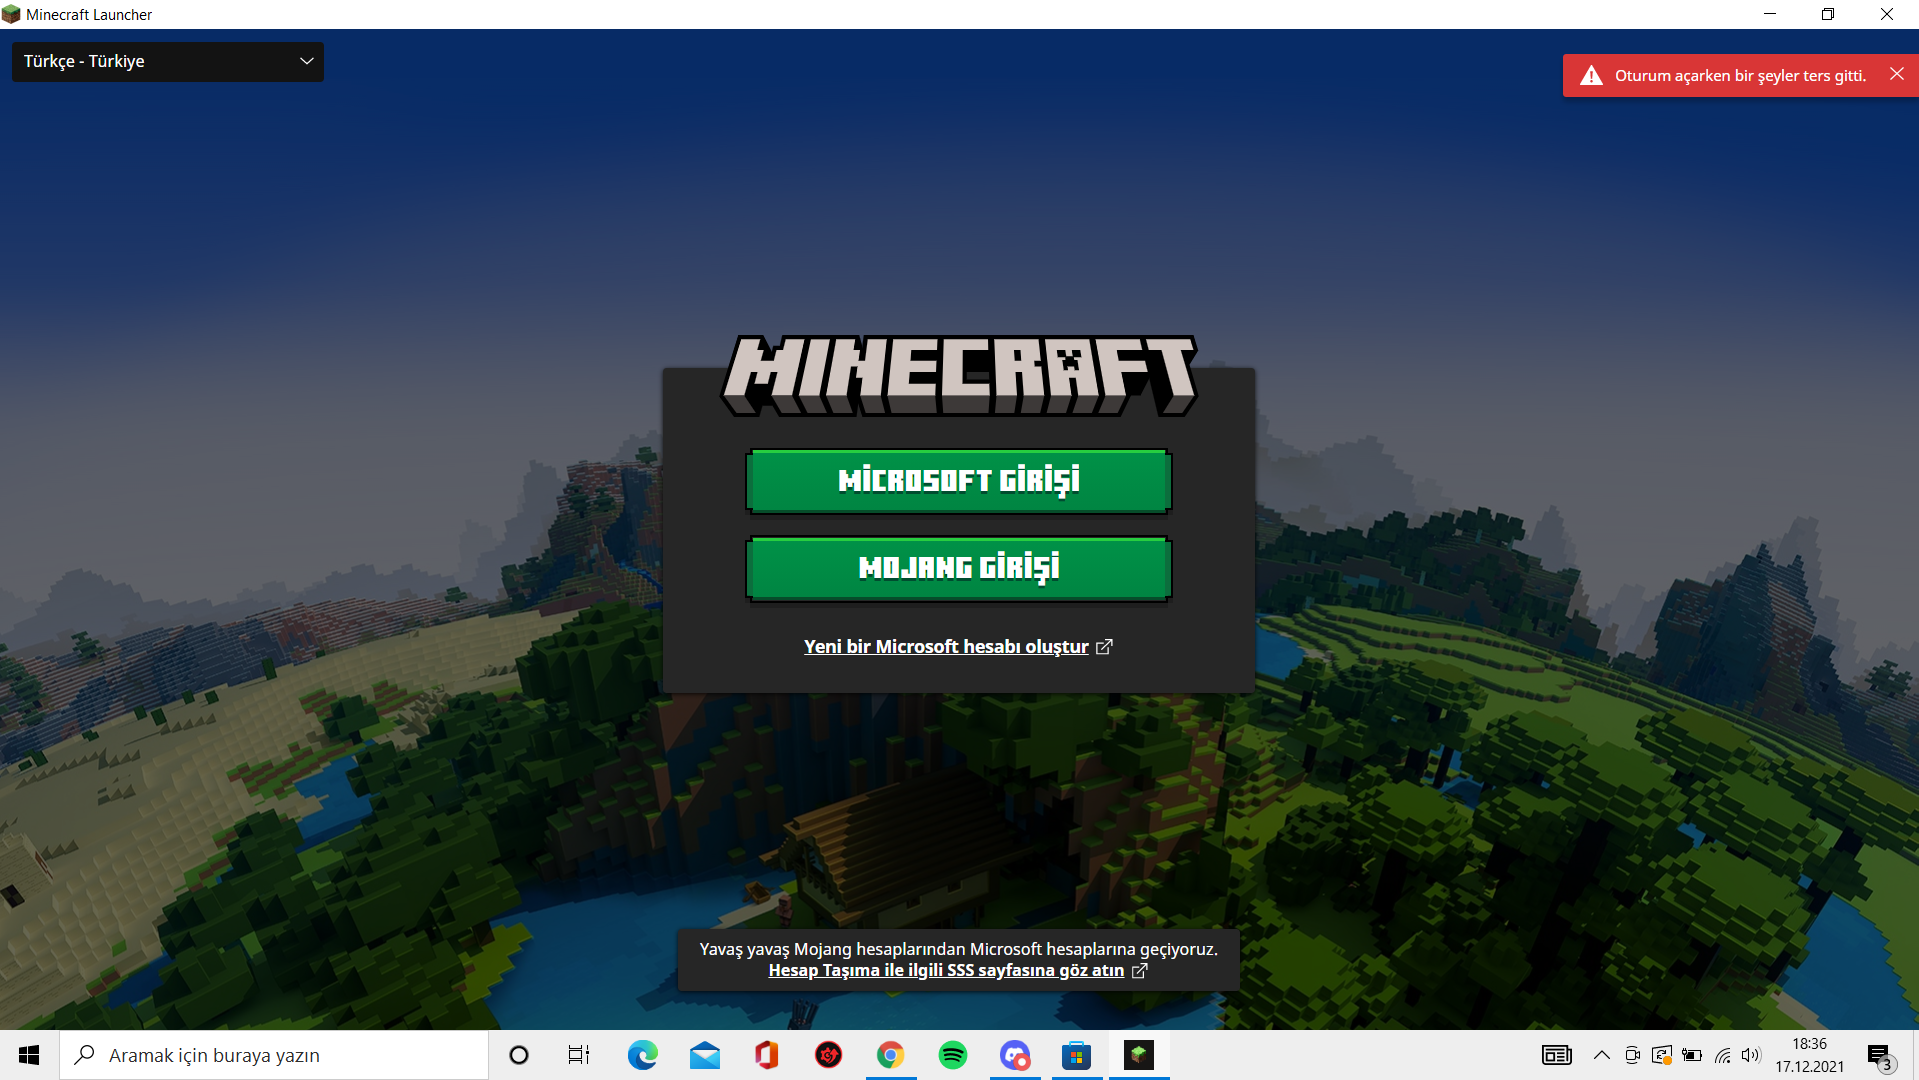This screenshot has height=1080, width=1919.
Task: Open the volume speaker tray icon
Action: click(1751, 1055)
